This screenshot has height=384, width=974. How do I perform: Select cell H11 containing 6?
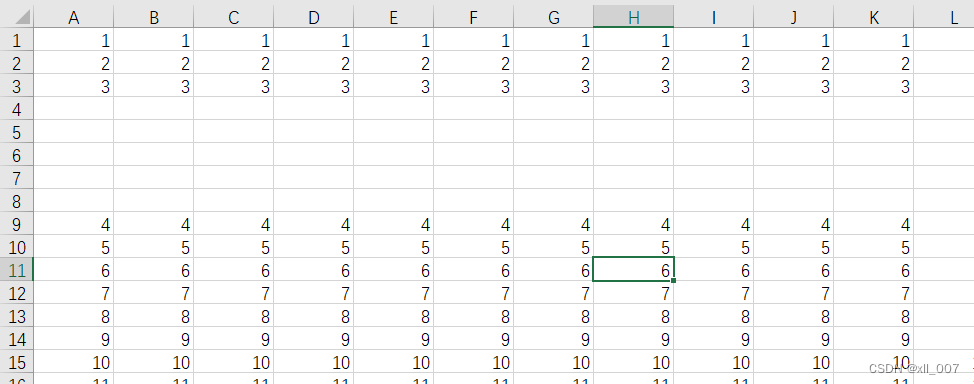[634, 270]
